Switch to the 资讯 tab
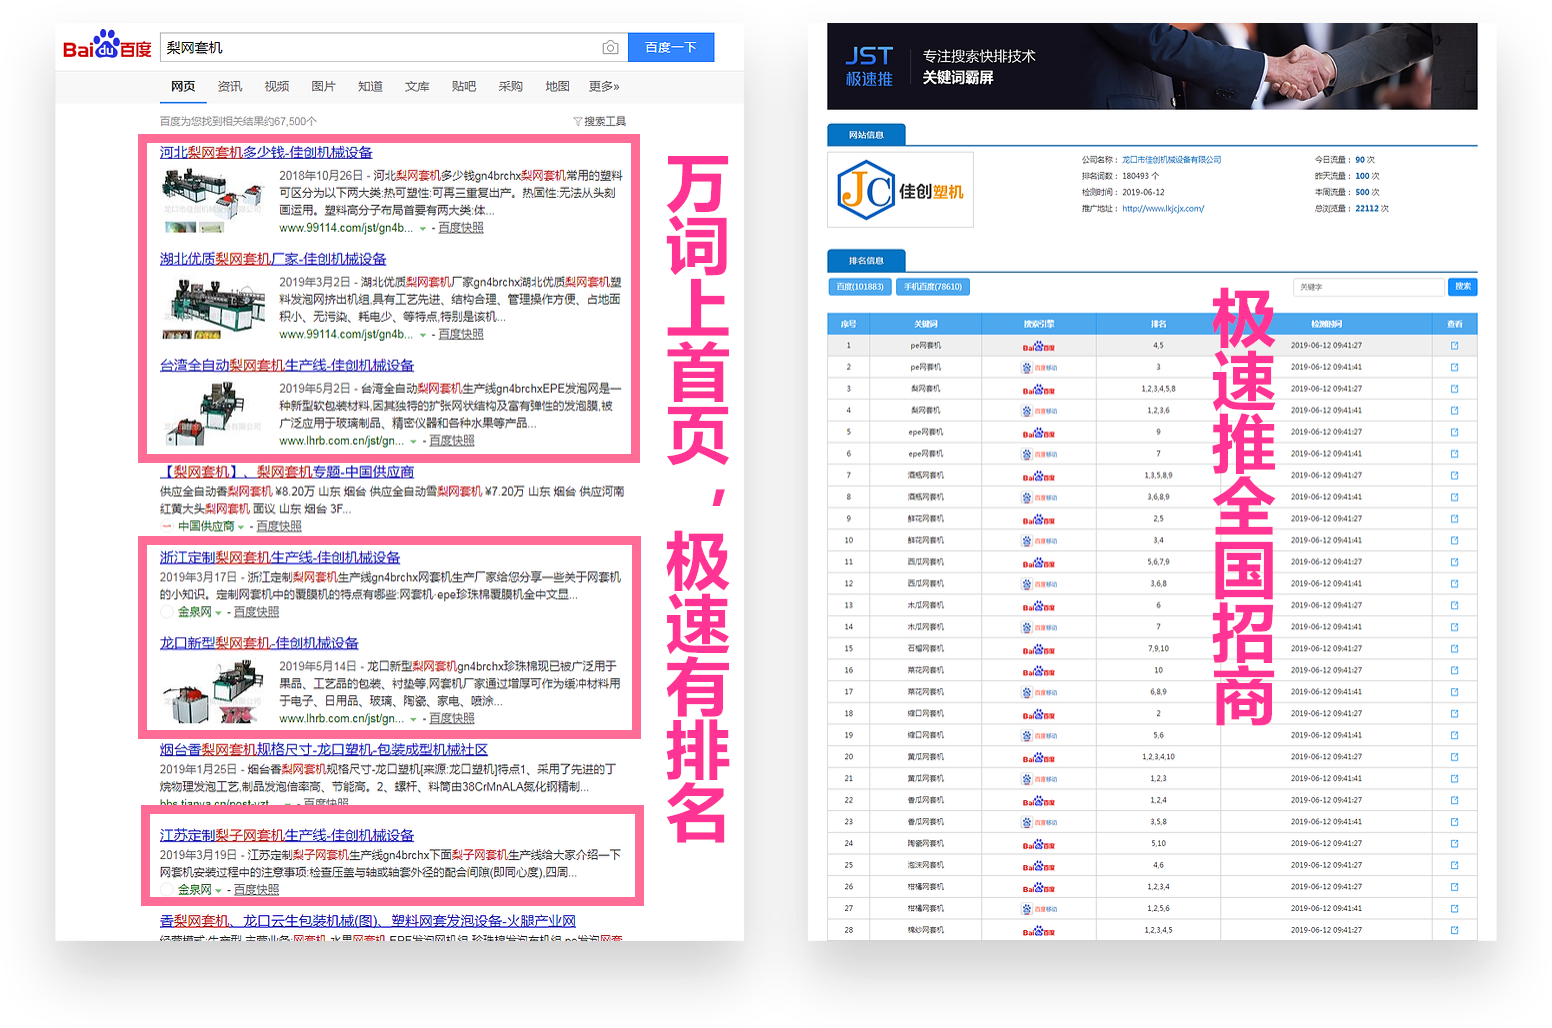 point(230,87)
